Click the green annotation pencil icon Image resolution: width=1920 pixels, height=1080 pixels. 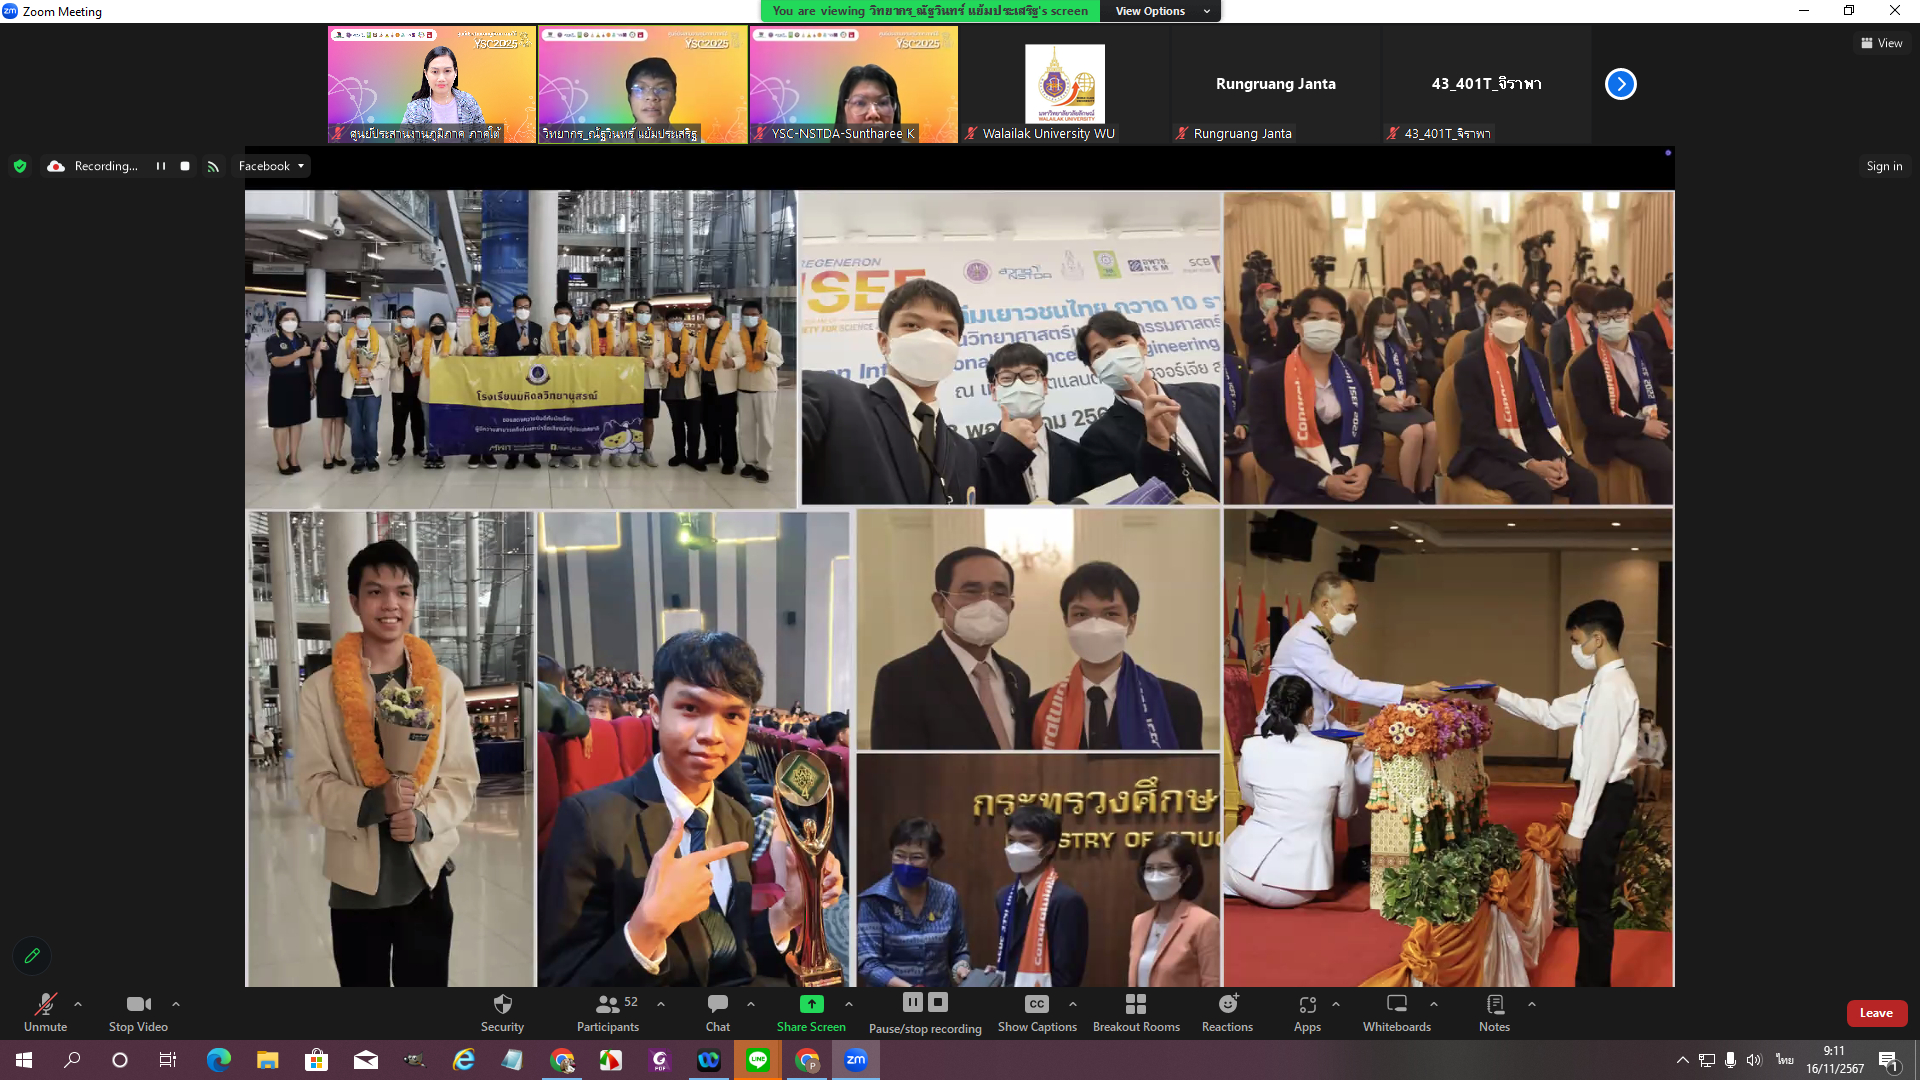(32, 956)
